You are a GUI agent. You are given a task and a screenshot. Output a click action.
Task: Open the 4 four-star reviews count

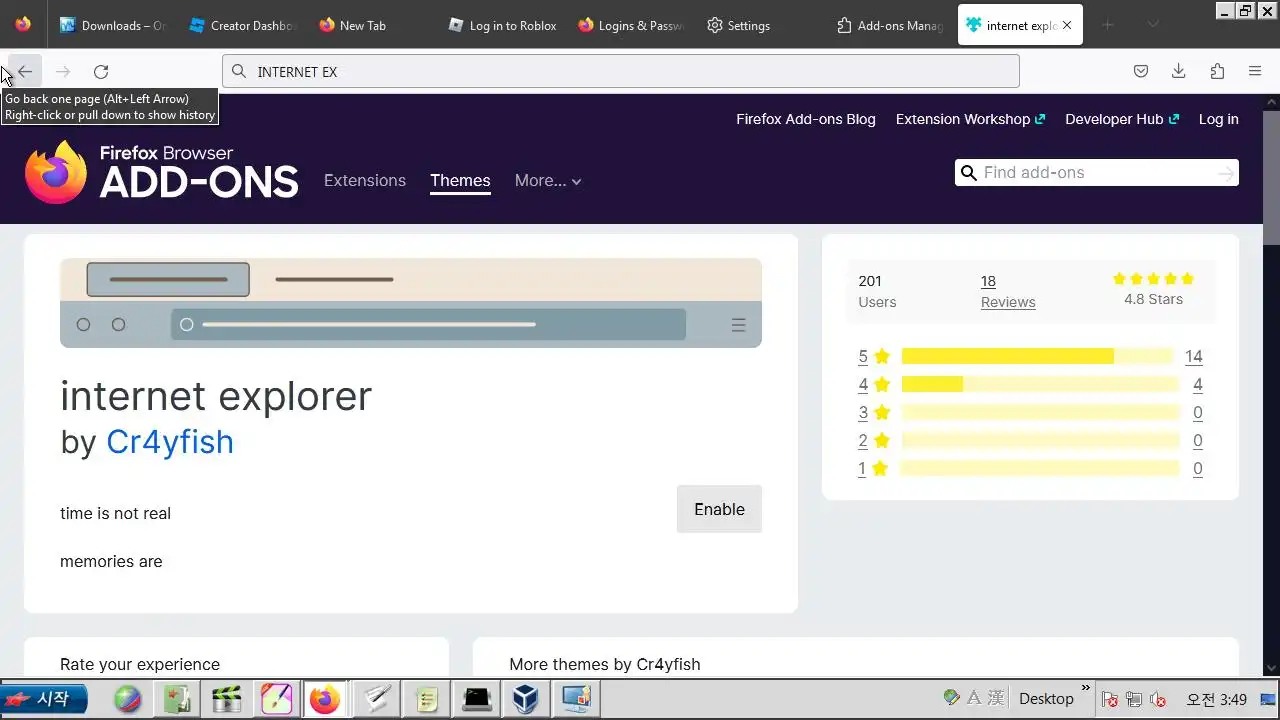tap(1198, 384)
